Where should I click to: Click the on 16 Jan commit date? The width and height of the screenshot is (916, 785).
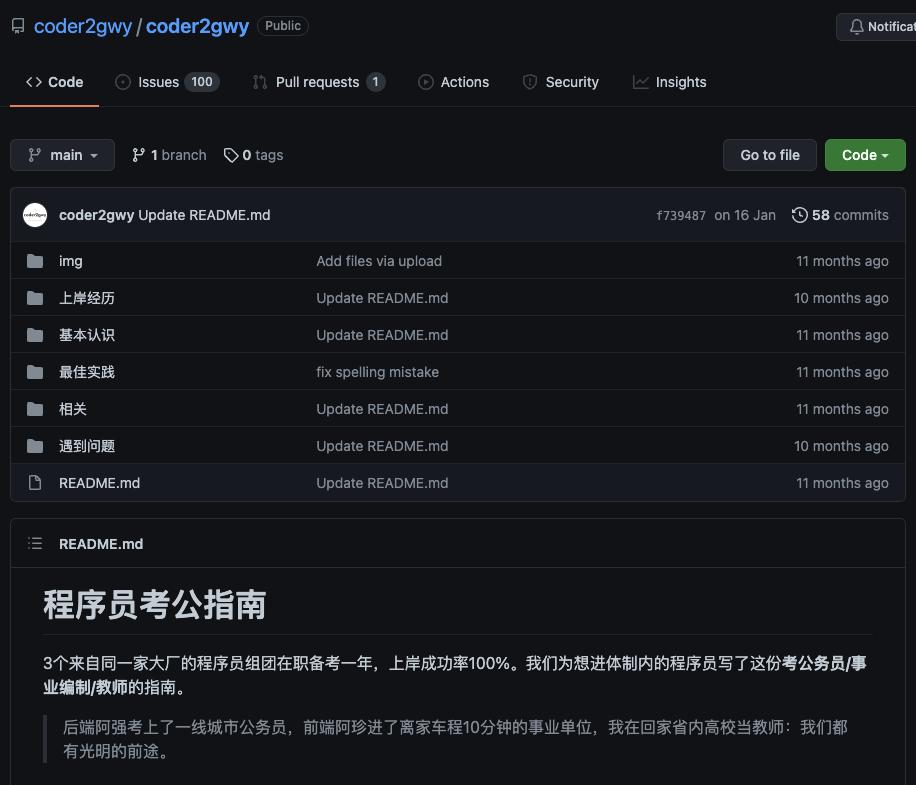pyautogui.click(x=745, y=215)
